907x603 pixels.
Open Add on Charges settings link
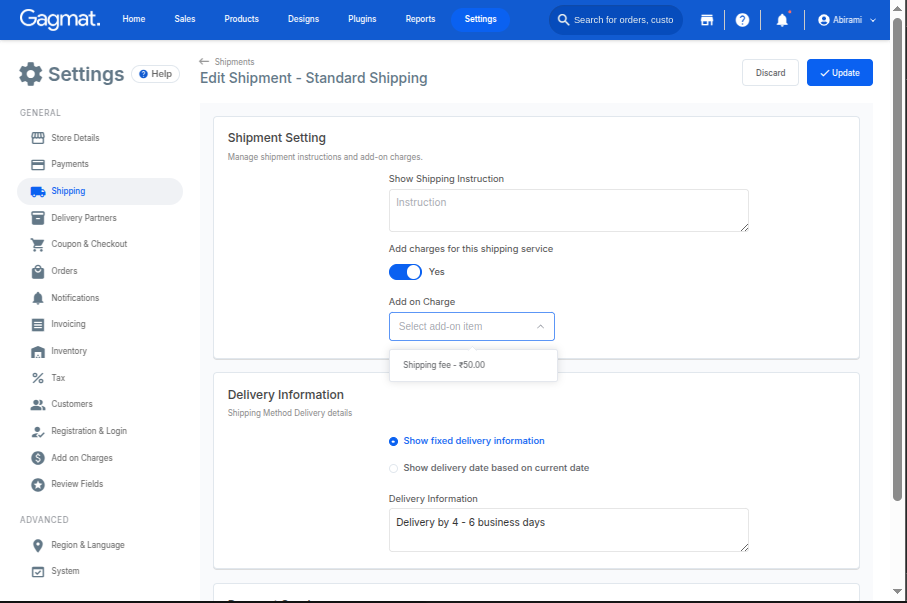(x=82, y=458)
